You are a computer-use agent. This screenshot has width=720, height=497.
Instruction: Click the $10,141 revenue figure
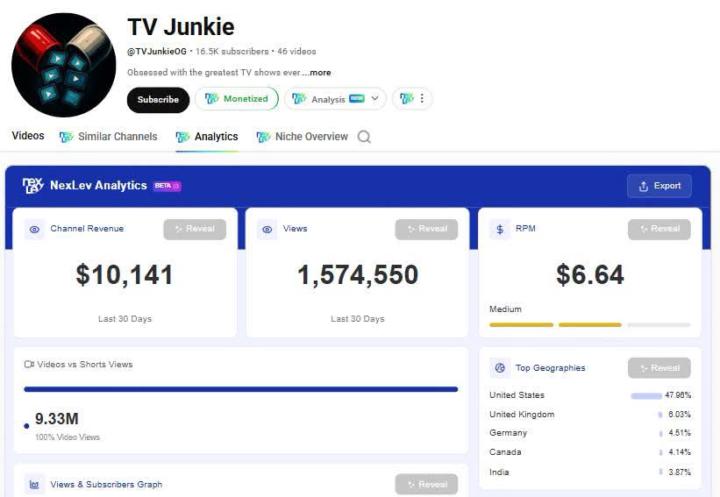[124, 275]
